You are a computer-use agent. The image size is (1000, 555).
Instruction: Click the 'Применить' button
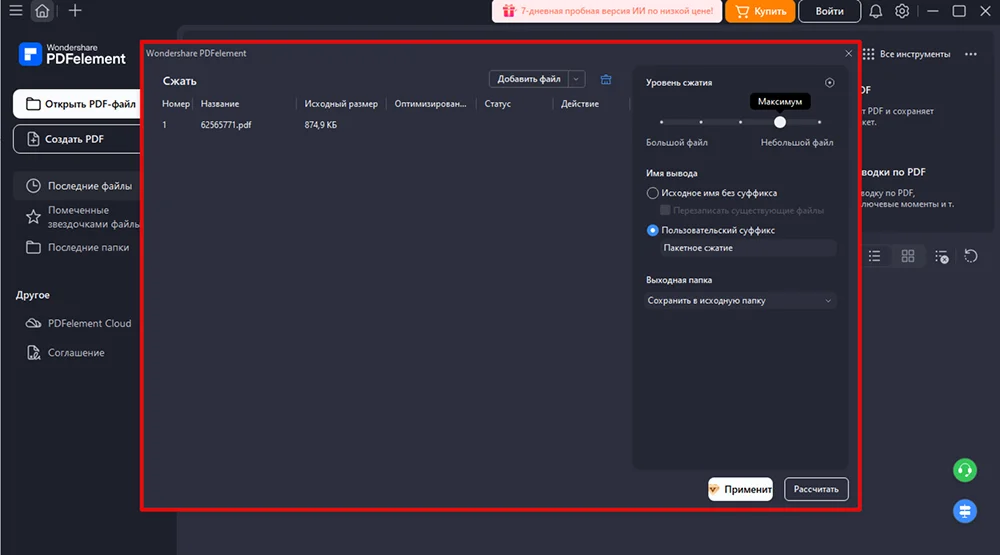click(x=740, y=489)
